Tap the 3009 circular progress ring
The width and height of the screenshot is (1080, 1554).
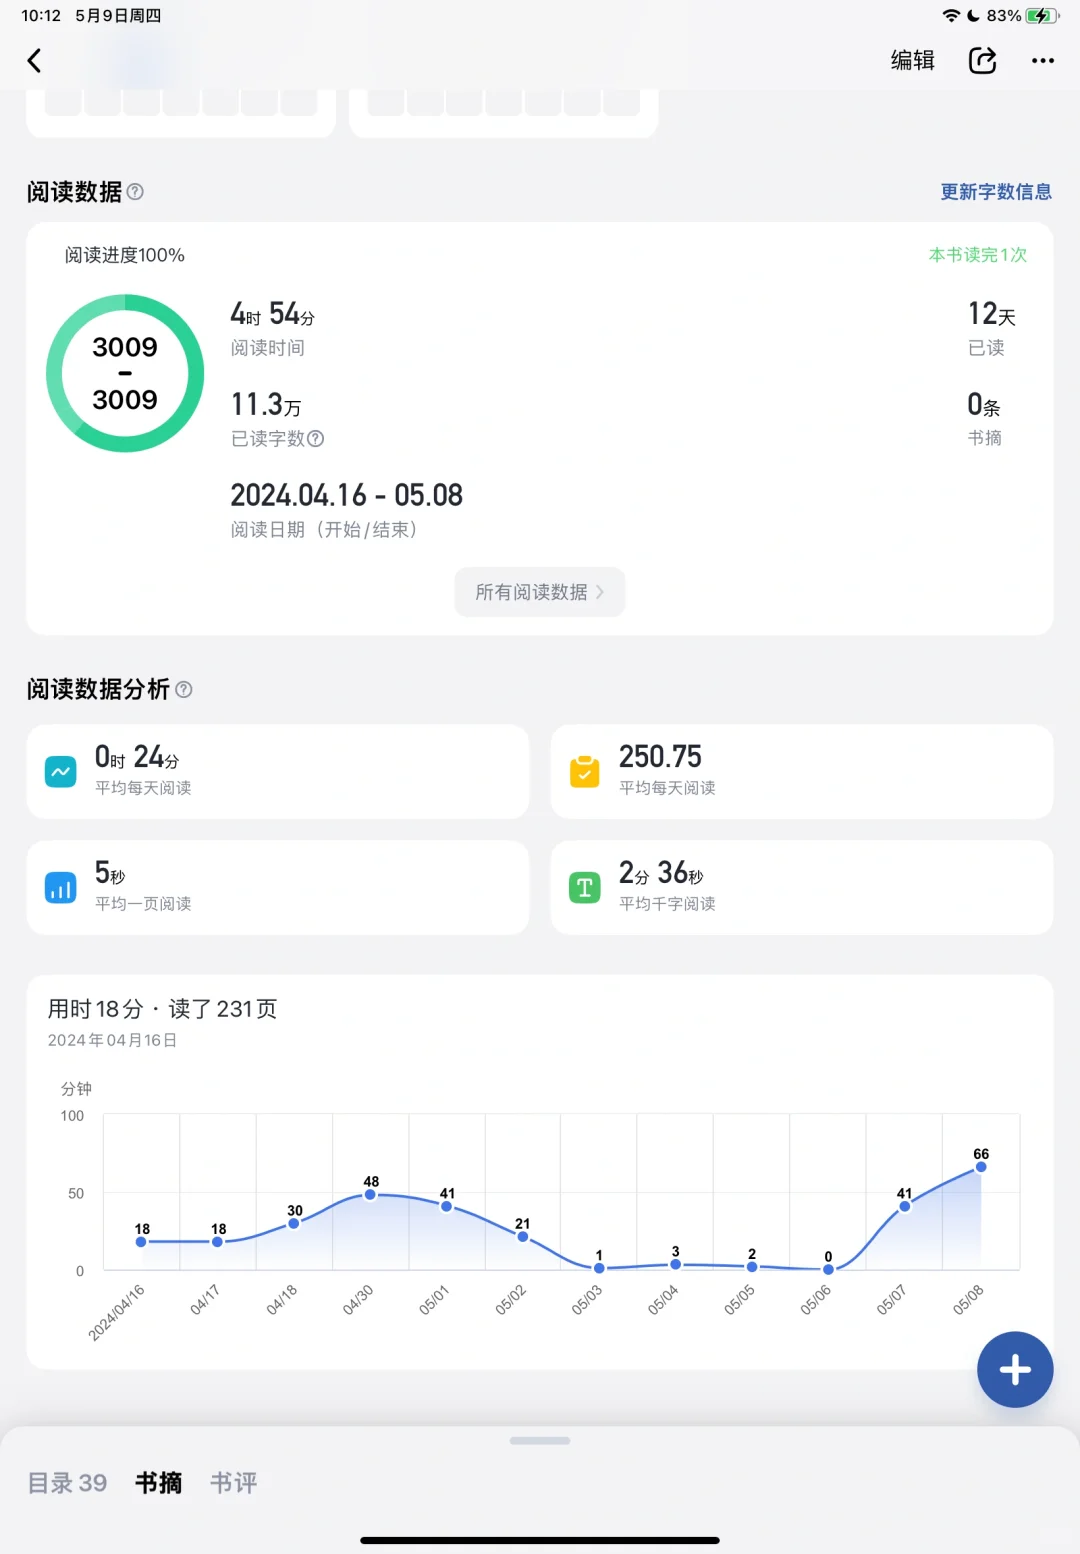[x=125, y=373]
